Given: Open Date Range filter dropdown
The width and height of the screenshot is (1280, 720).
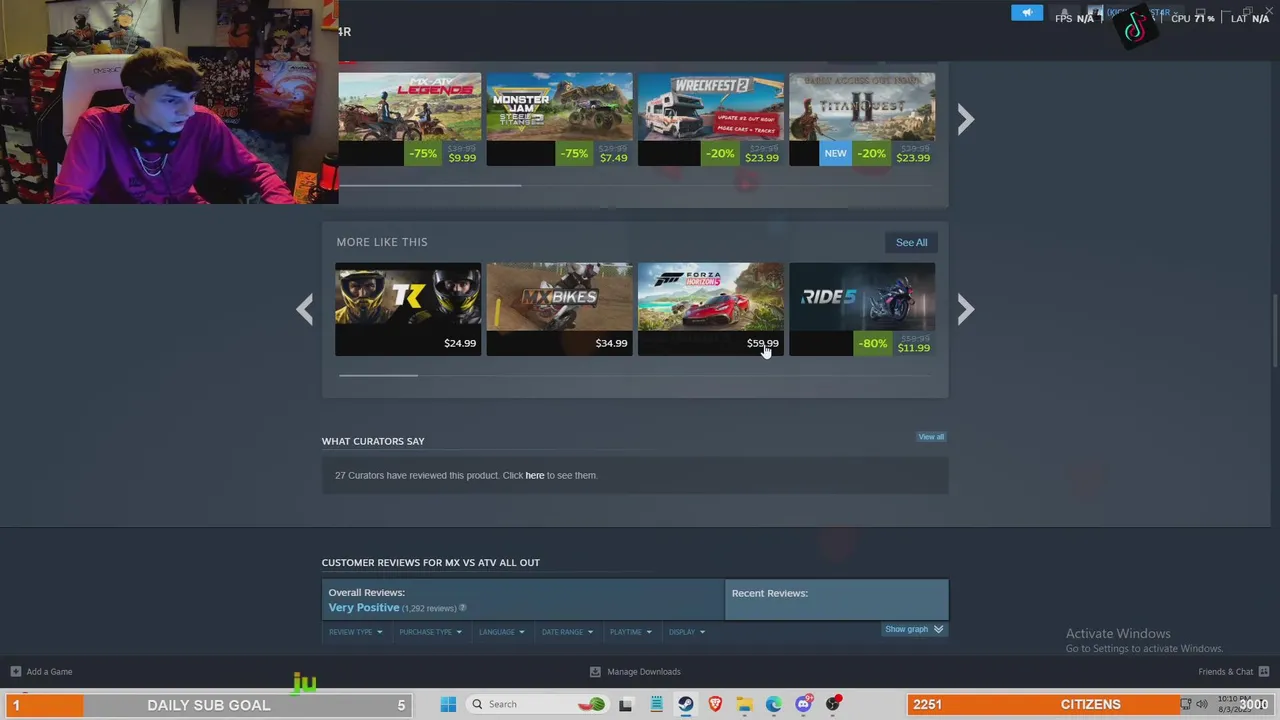Looking at the screenshot, I should [567, 632].
